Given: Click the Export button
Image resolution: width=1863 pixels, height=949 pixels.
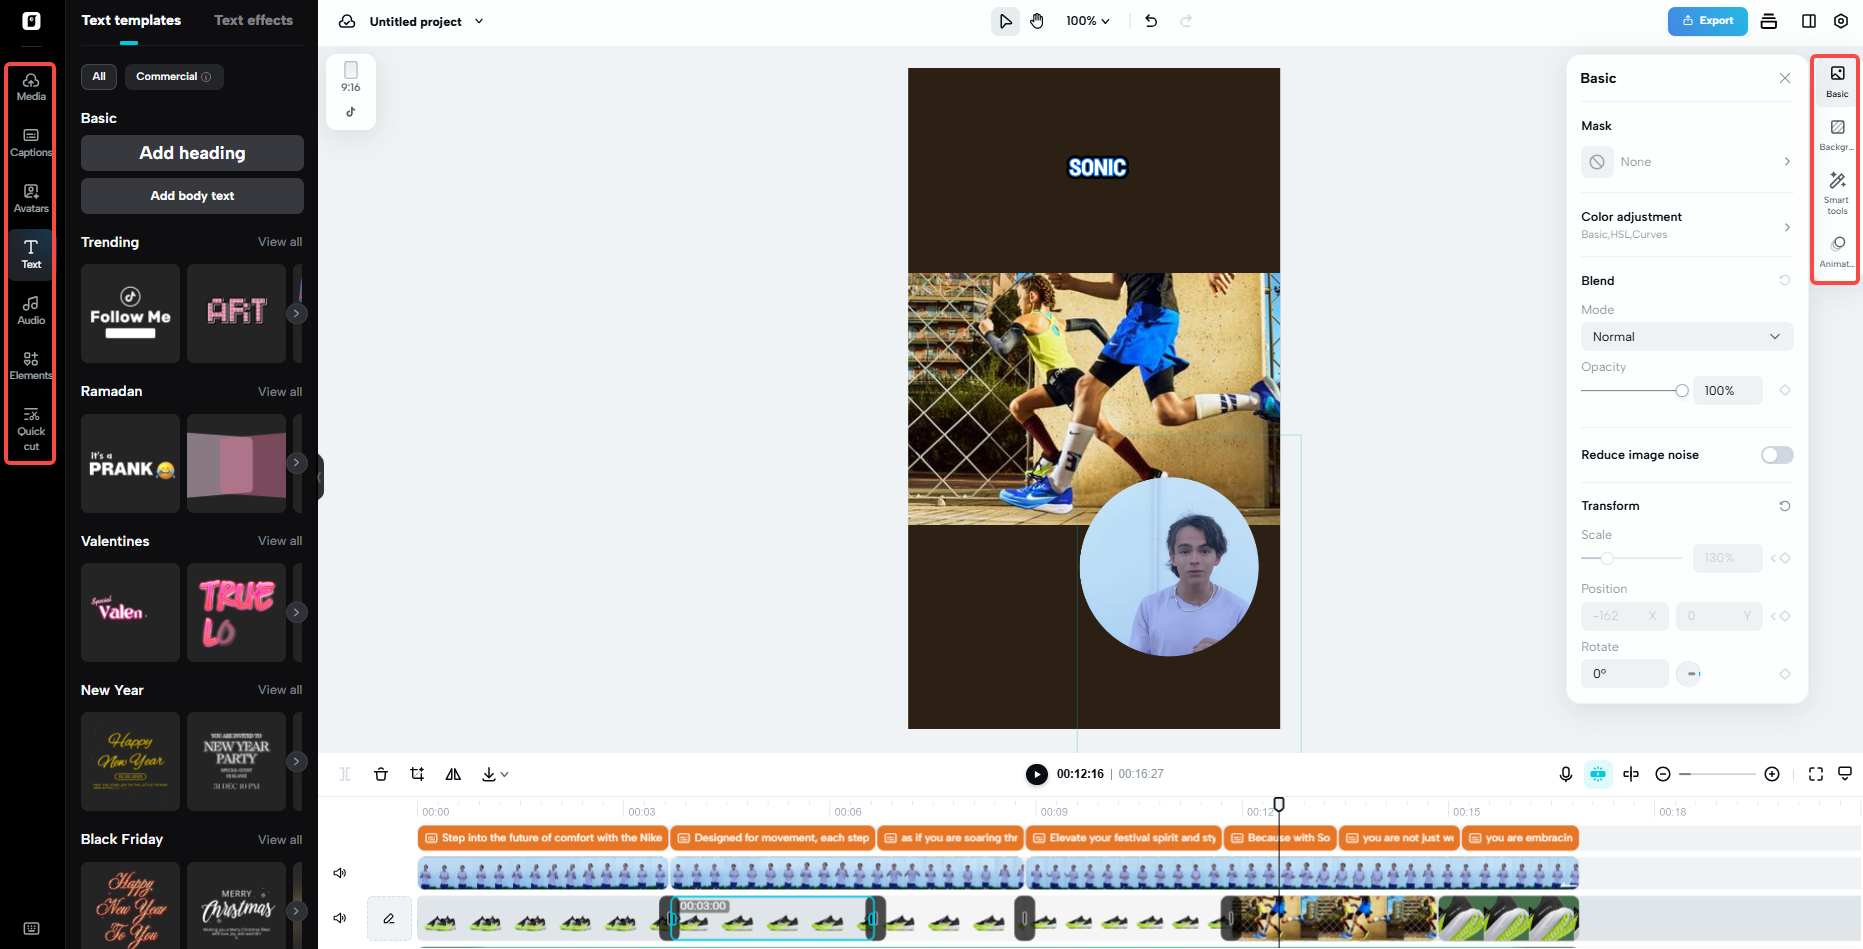Looking at the screenshot, I should [x=1707, y=20].
